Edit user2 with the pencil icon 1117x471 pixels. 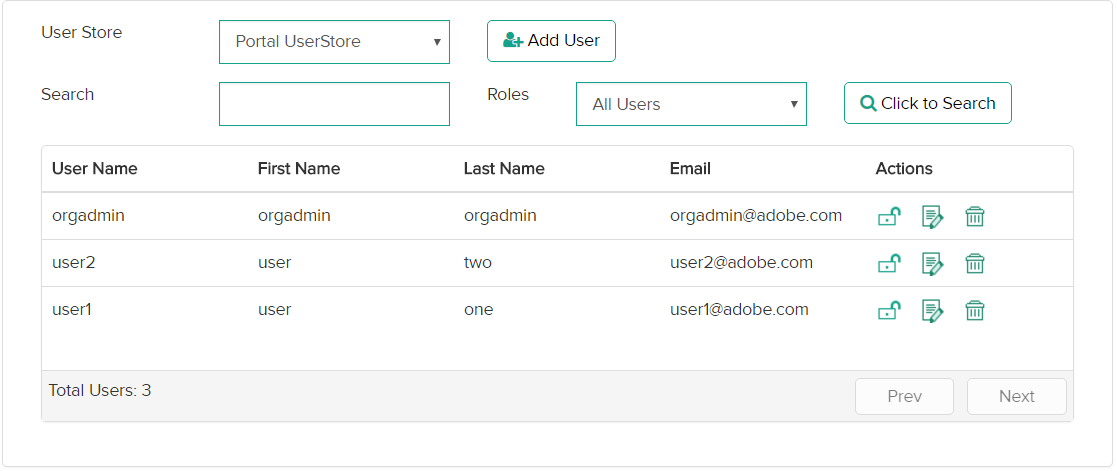click(x=932, y=263)
